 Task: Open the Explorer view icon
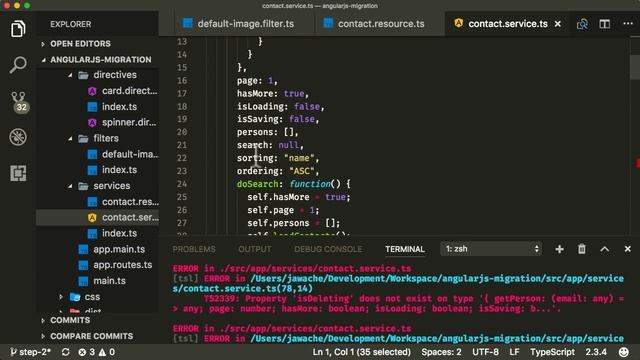tap(18, 29)
